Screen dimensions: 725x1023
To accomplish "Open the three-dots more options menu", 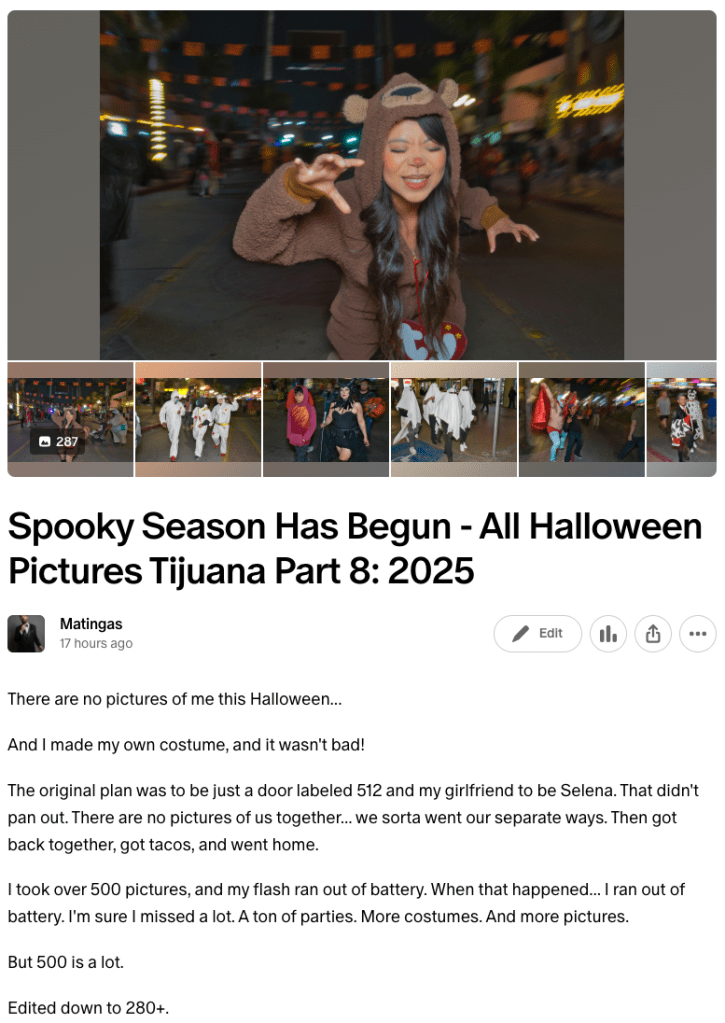I will 698,634.
